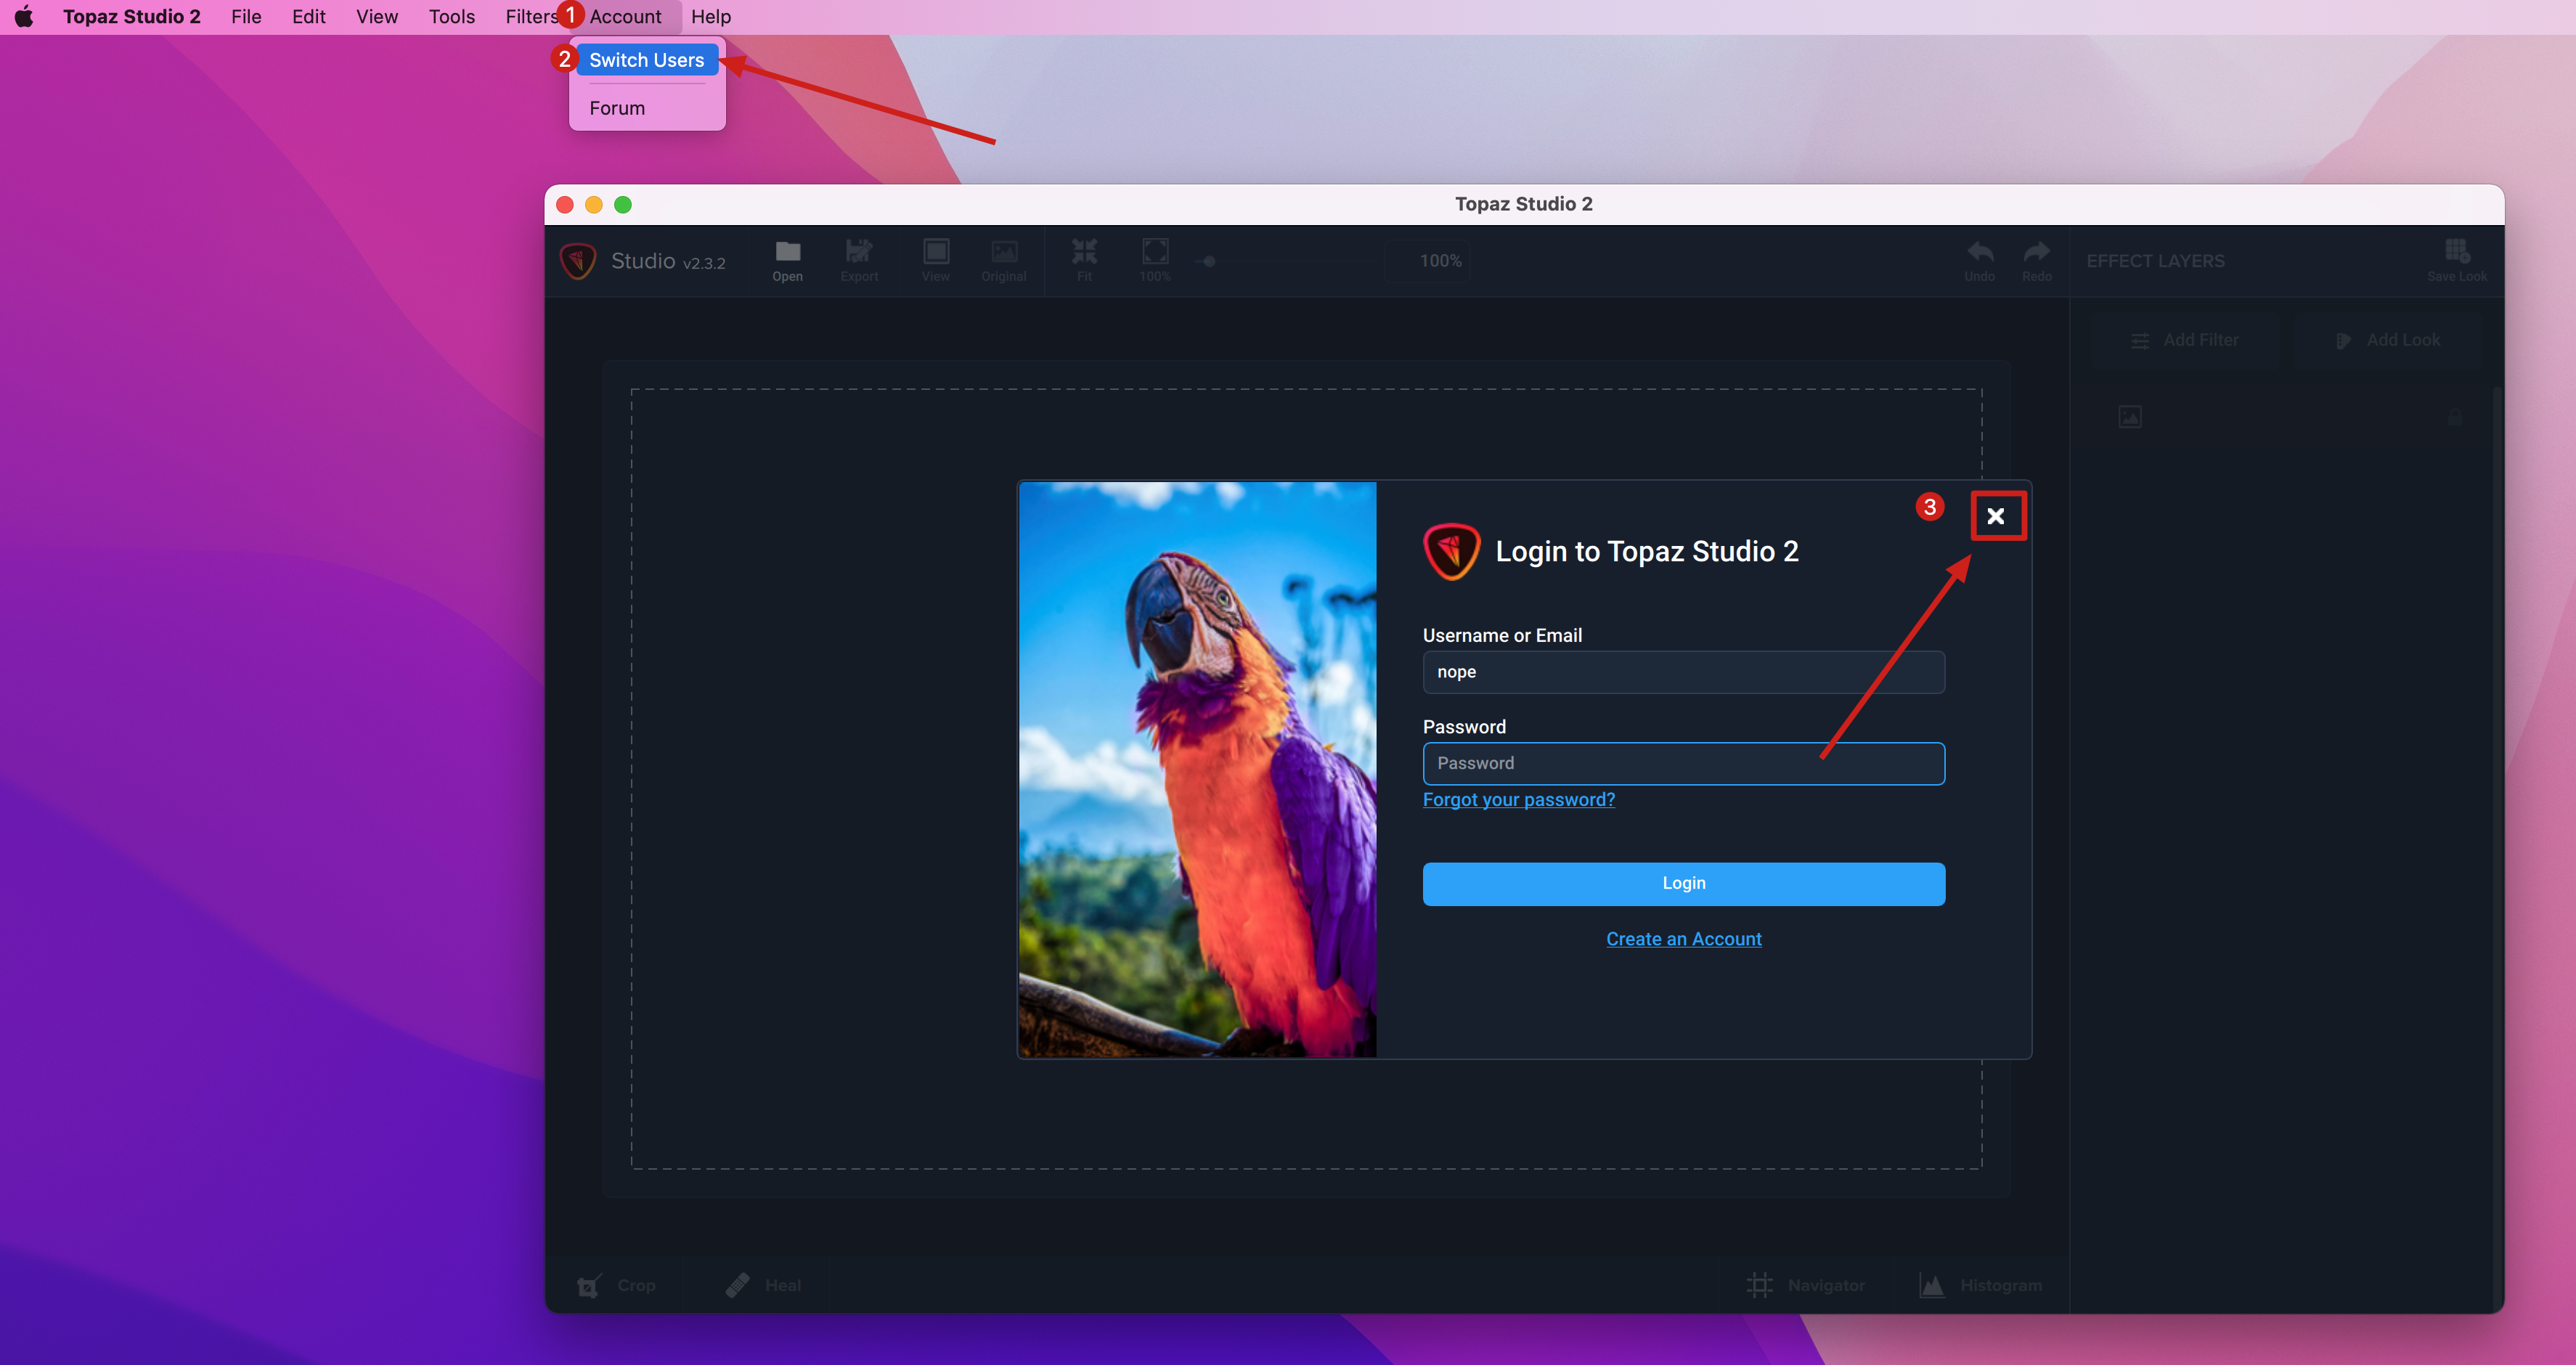The height and width of the screenshot is (1365, 2576).
Task: Click into the Password input field
Action: click(x=1683, y=763)
